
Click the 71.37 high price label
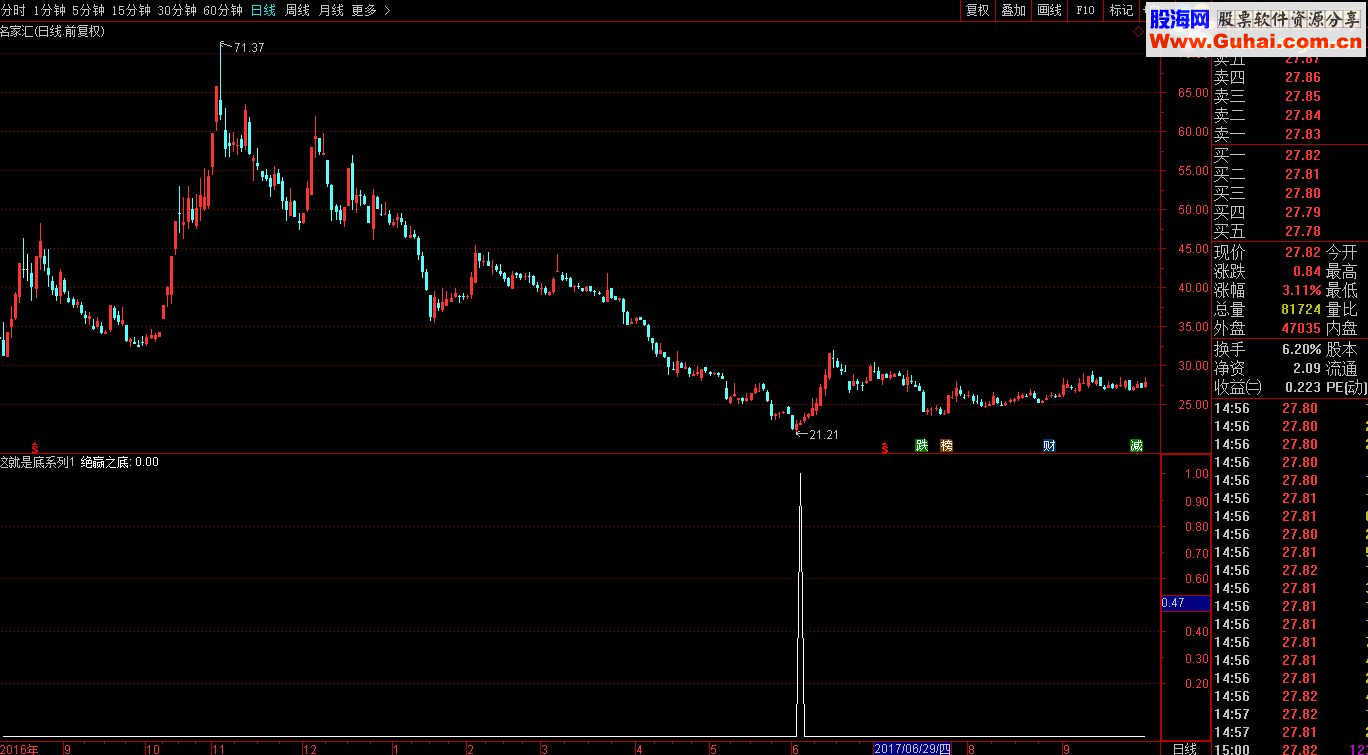click(249, 48)
